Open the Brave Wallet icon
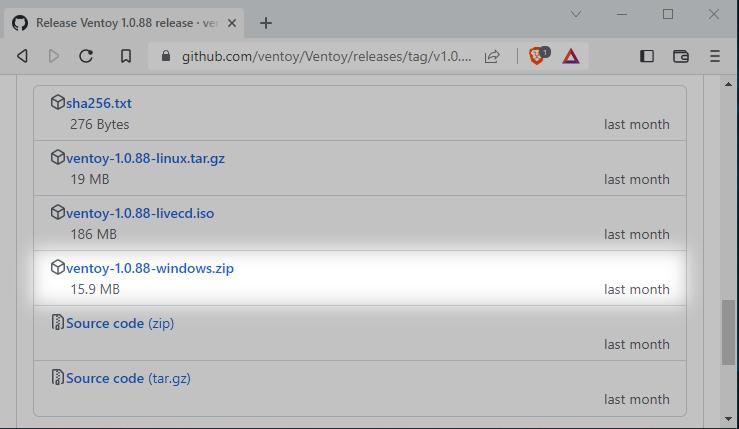This screenshot has height=429, width=739. click(681, 56)
